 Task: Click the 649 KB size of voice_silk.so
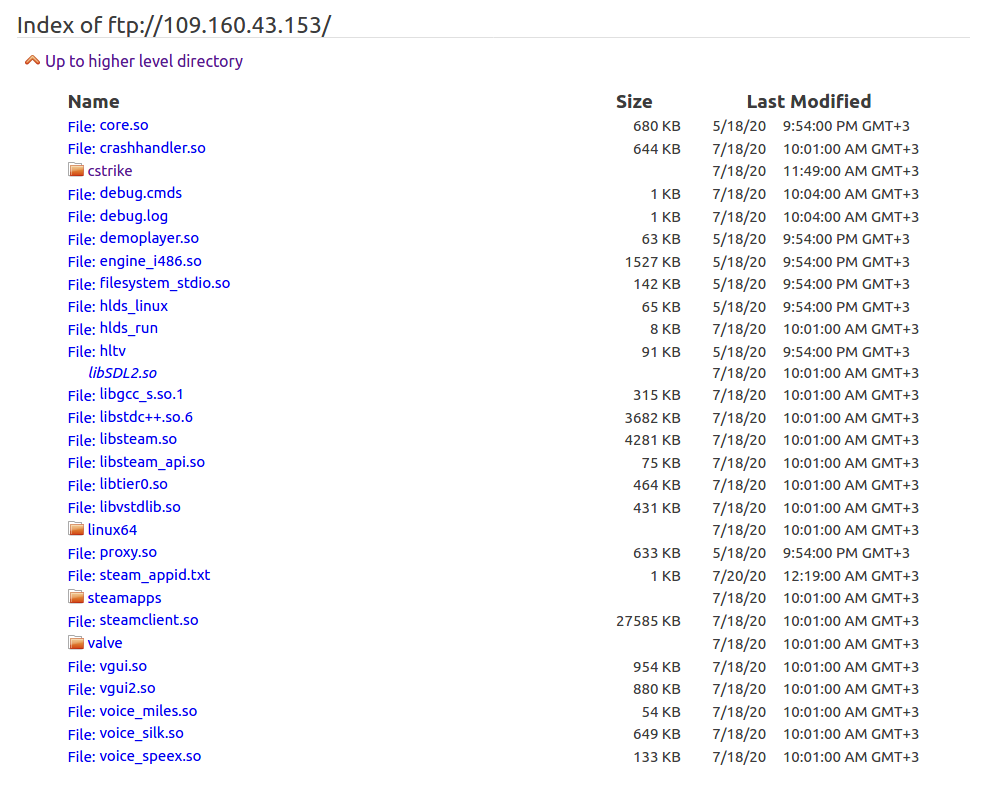point(656,735)
